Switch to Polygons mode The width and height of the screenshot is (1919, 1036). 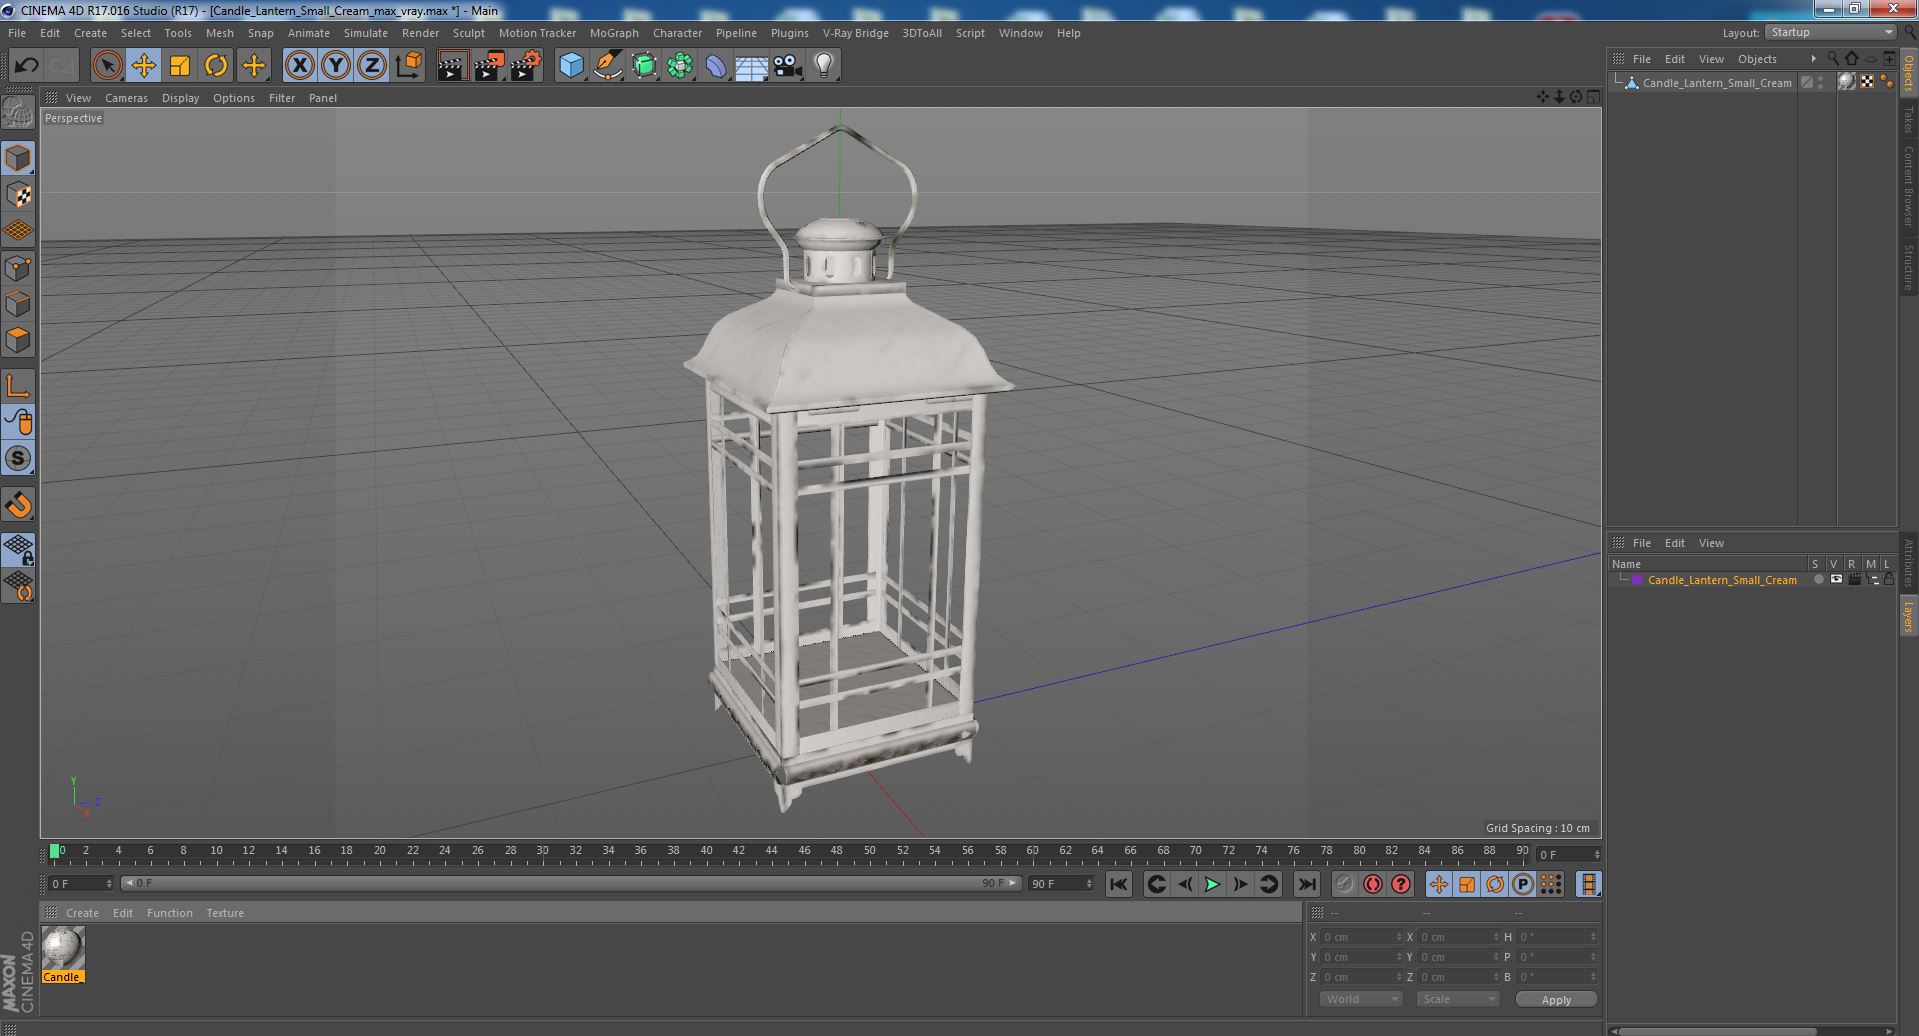click(18, 340)
